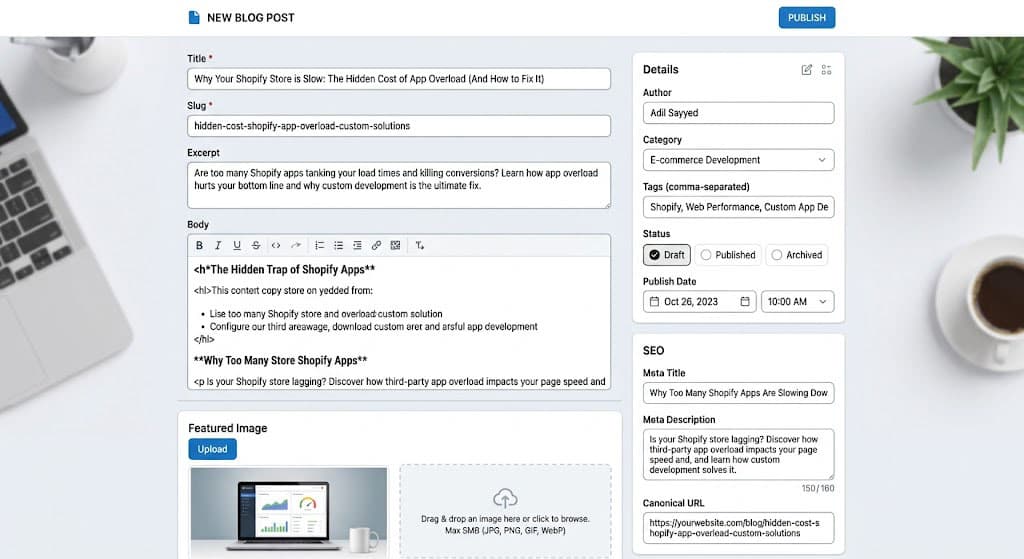
Task: Select the Draft status option
Action: pyautogui.click(x=667, y=255)
